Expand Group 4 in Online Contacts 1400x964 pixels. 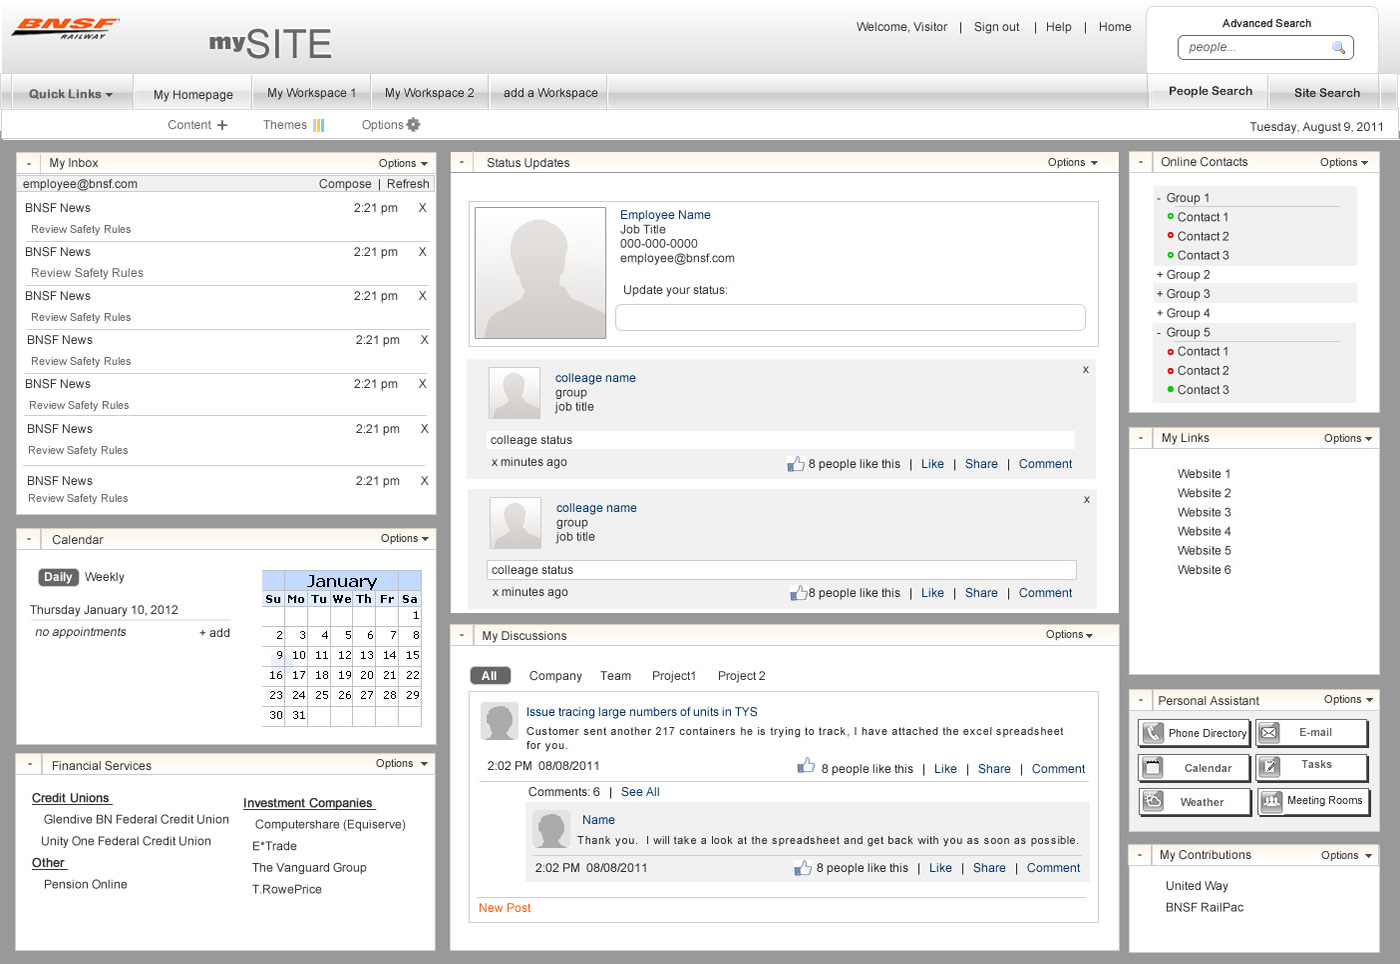(1160, 313)
